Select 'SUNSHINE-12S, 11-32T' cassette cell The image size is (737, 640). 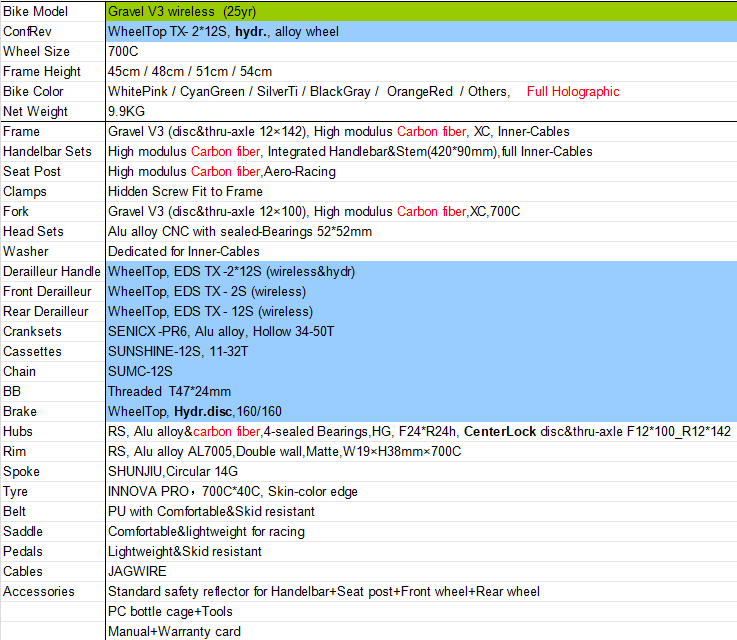(x=421, y=351)
